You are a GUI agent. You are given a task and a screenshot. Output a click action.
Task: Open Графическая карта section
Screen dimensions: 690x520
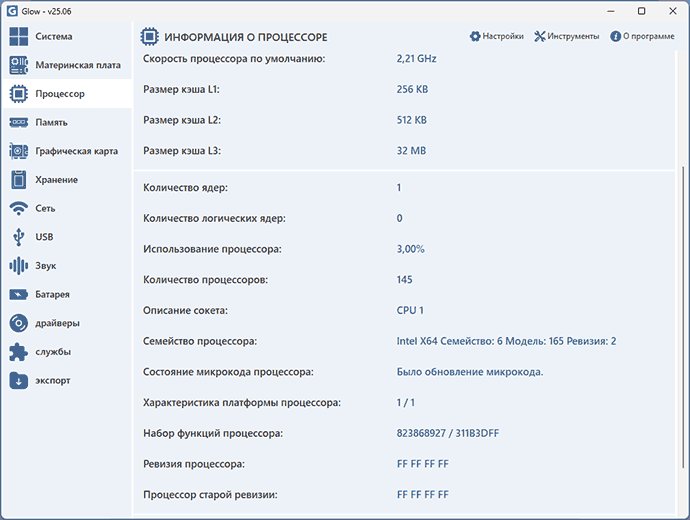(77, 151)
